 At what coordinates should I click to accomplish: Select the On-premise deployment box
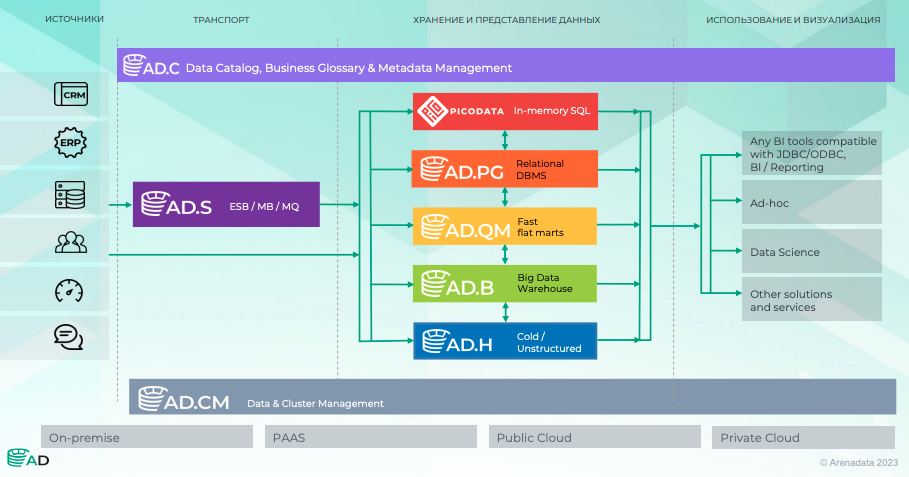click(x=147, y=437)
